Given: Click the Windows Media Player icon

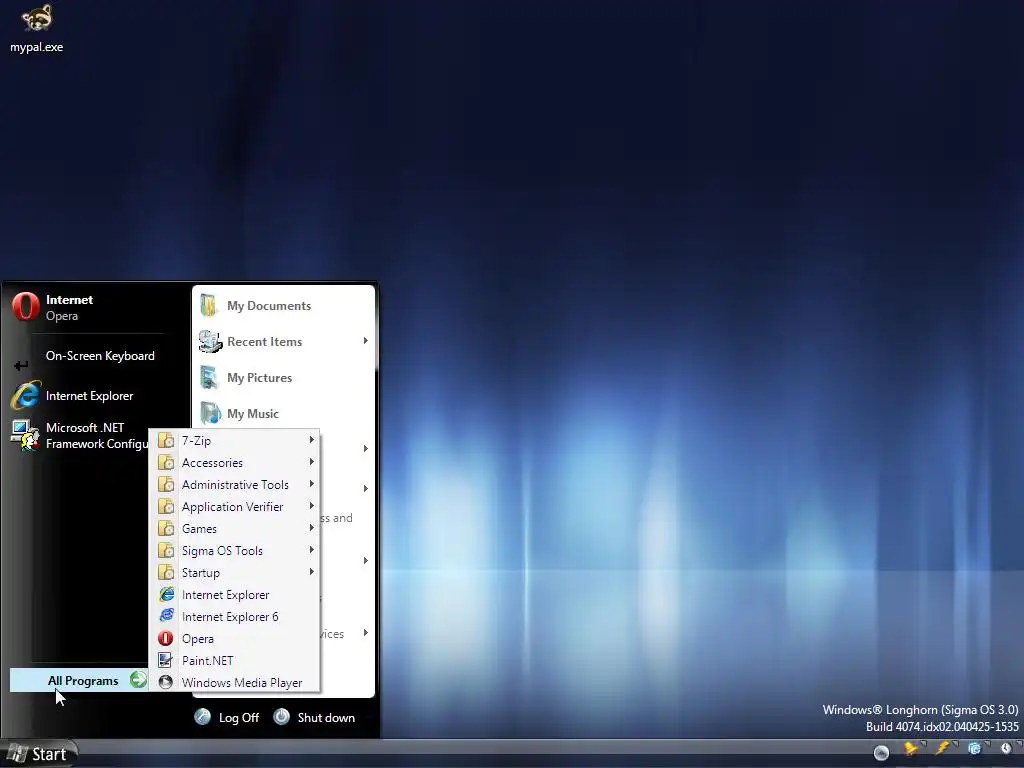Looking at the screenshot, I should click(x=166, y=682).
